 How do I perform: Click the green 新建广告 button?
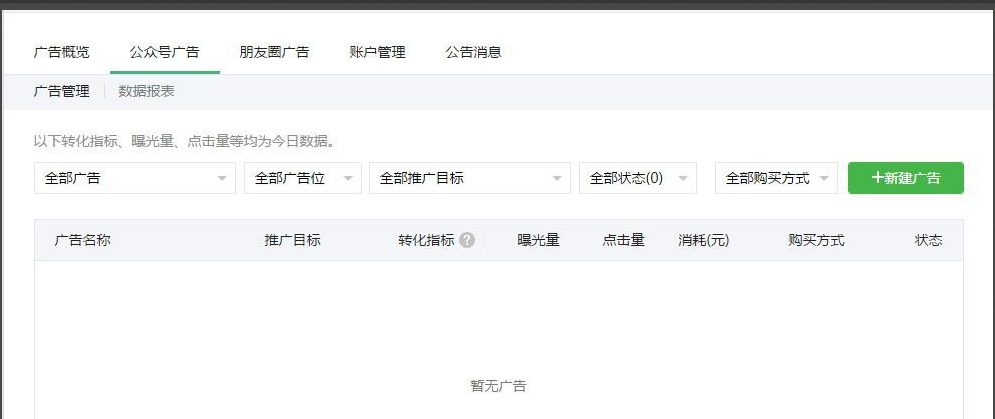pyautogui.click(x=906, y=178)
